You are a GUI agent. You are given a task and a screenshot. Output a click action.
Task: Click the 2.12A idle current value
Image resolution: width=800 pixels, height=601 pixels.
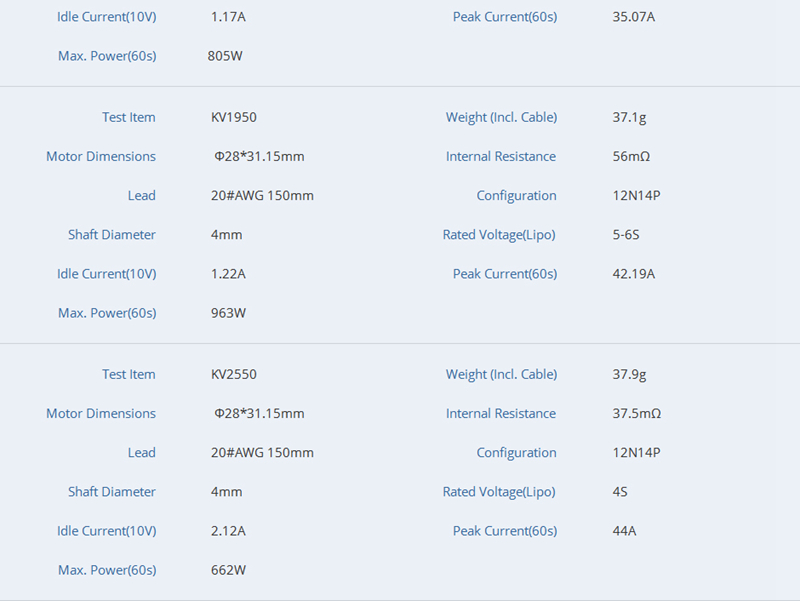coord(228,531)
